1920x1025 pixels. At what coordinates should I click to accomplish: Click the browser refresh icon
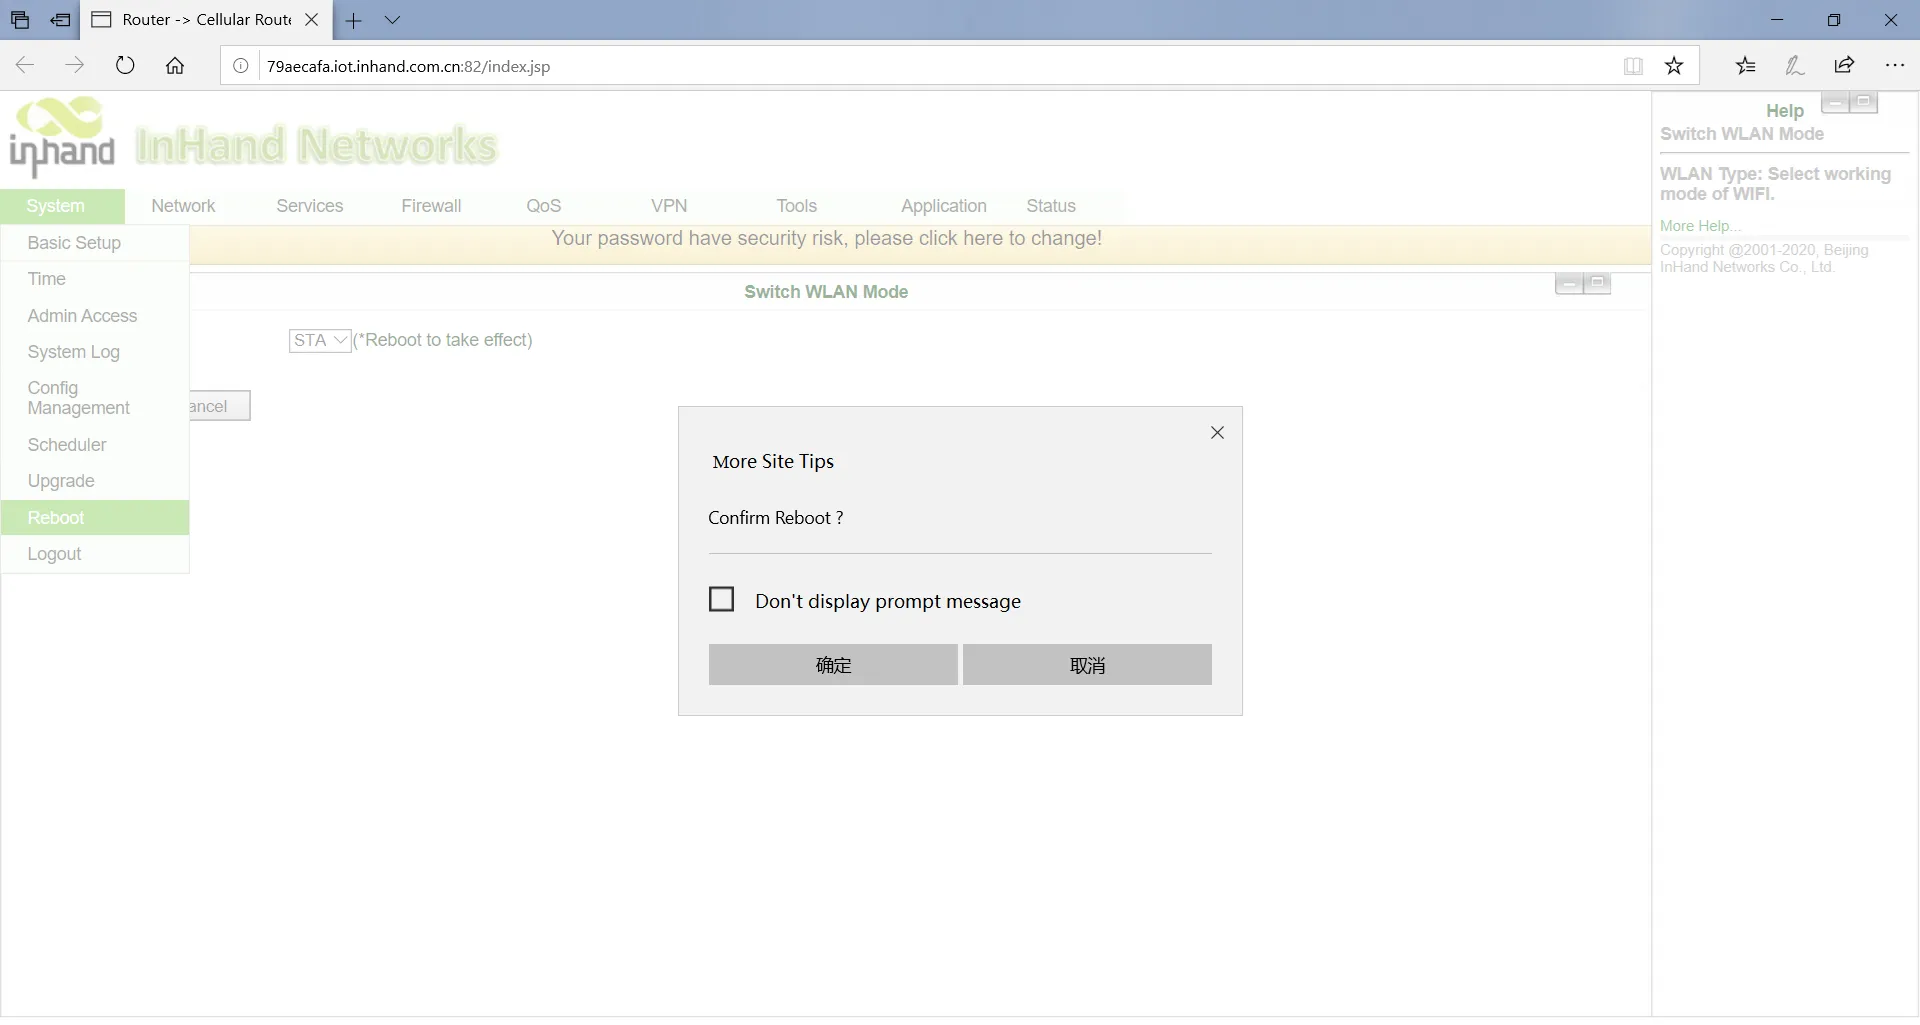[x=125, y=66]
